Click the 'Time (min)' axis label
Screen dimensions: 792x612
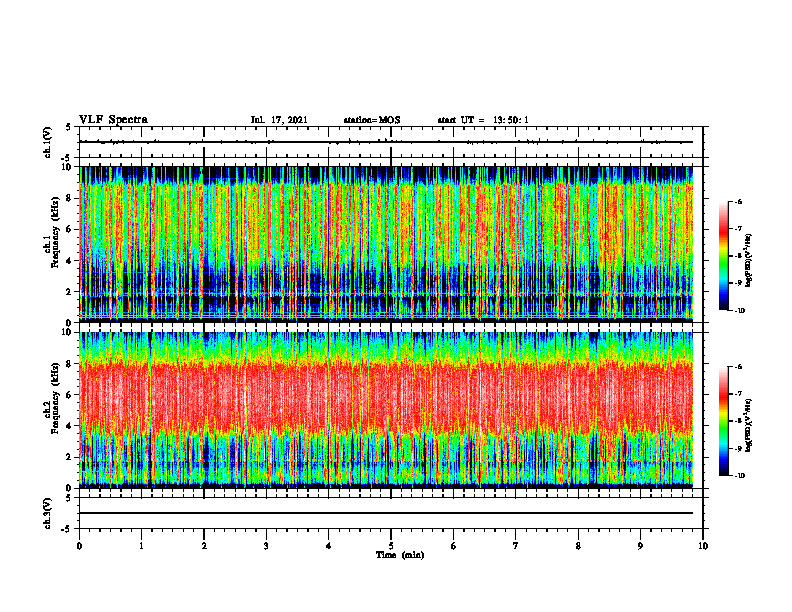(400, 555)
